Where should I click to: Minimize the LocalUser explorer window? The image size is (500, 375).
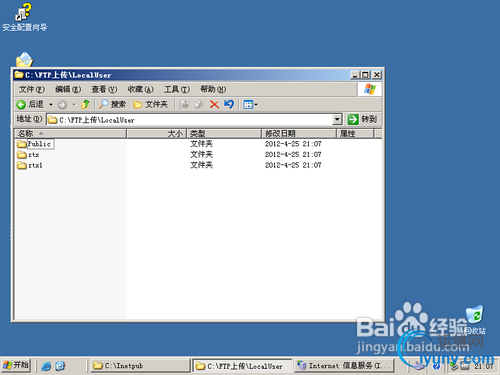(355, 75)
